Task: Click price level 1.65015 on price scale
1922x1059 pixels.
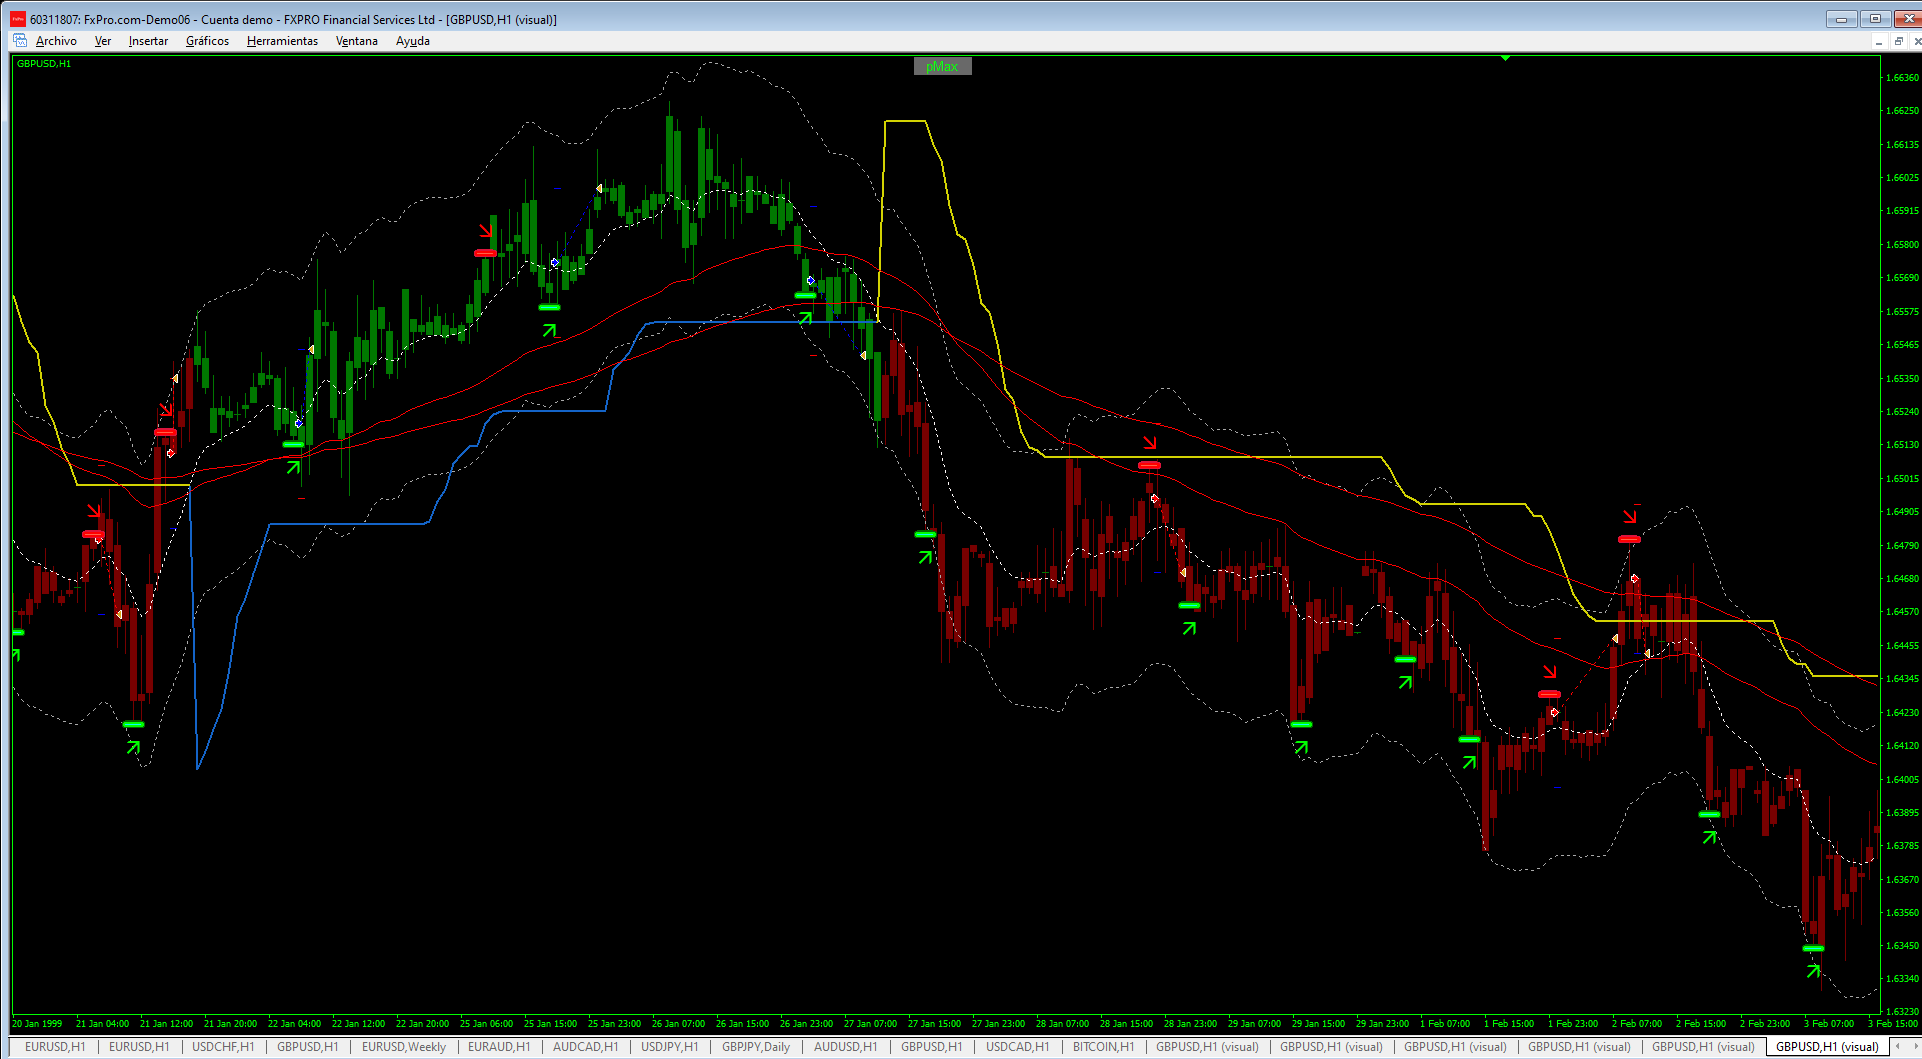Action: [x=1902, y=479]
